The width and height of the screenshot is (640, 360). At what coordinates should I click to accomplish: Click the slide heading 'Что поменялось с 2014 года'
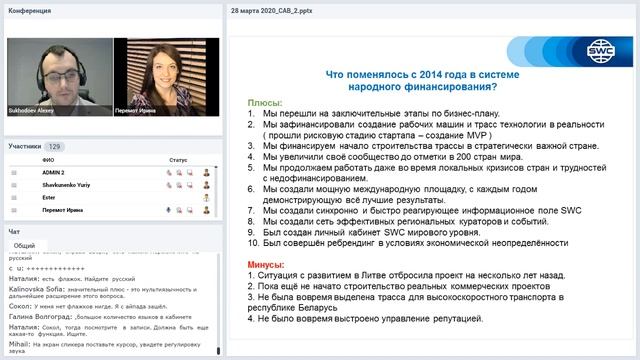(x=422, y=80)
